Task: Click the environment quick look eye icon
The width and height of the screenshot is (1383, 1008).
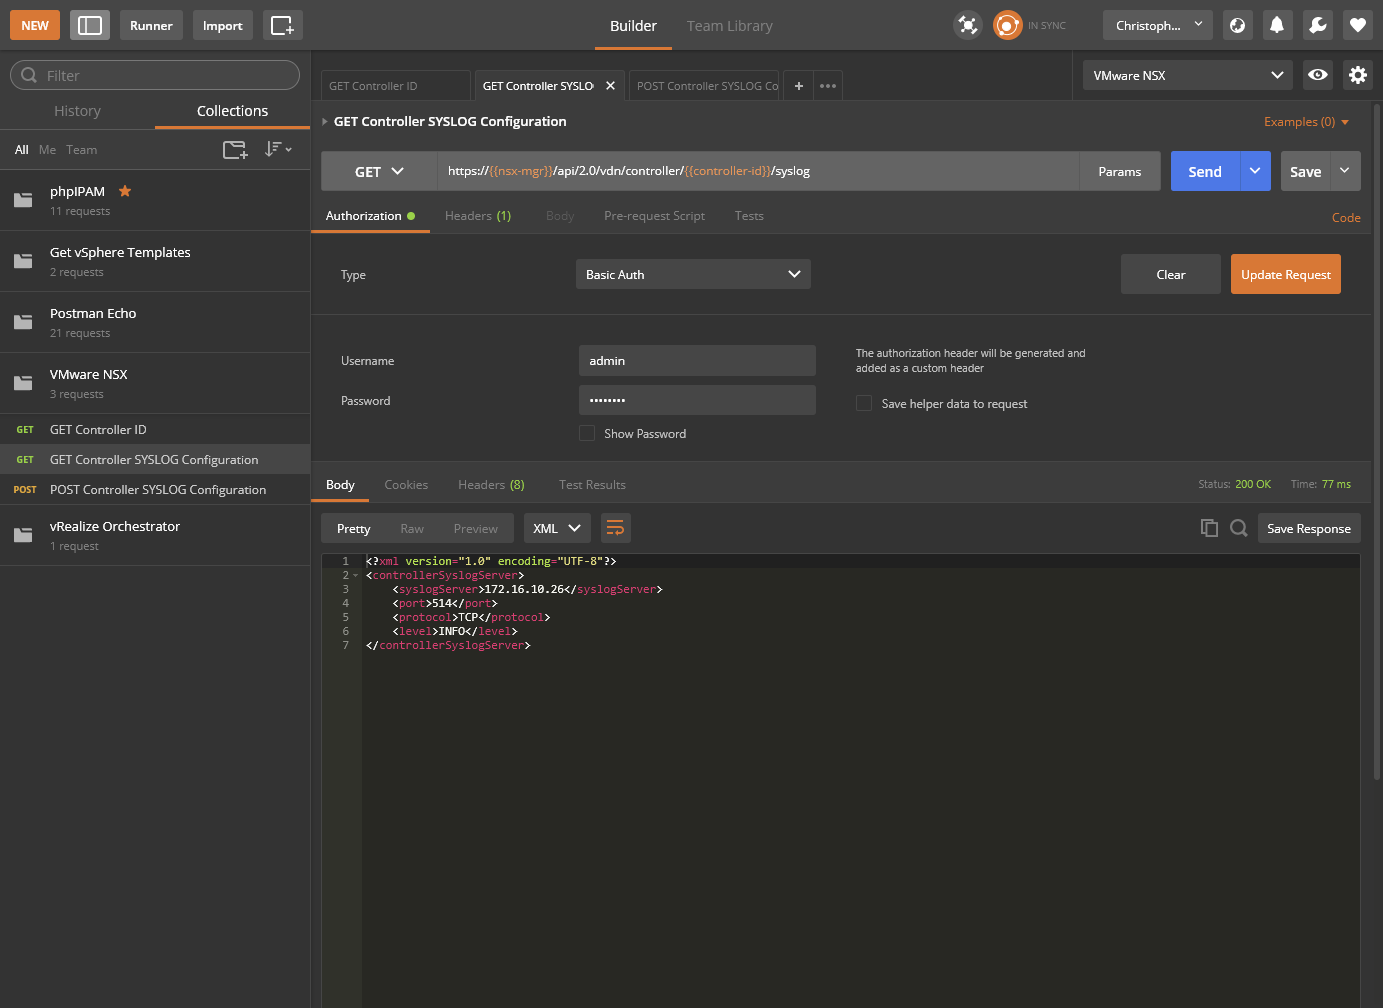Action: [x=1317, y=75]
